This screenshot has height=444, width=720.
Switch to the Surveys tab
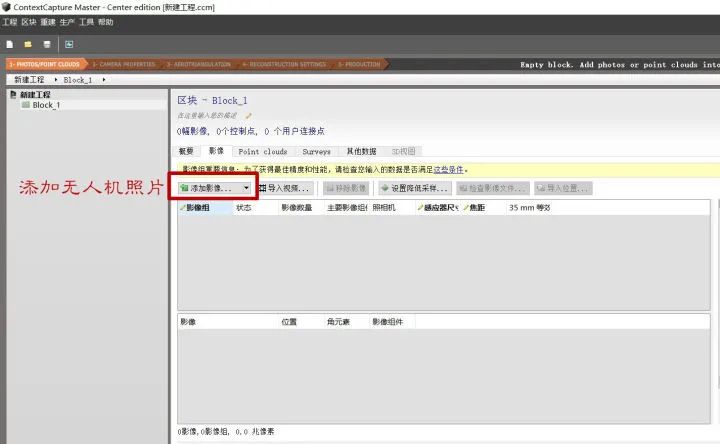click(316, 152)
